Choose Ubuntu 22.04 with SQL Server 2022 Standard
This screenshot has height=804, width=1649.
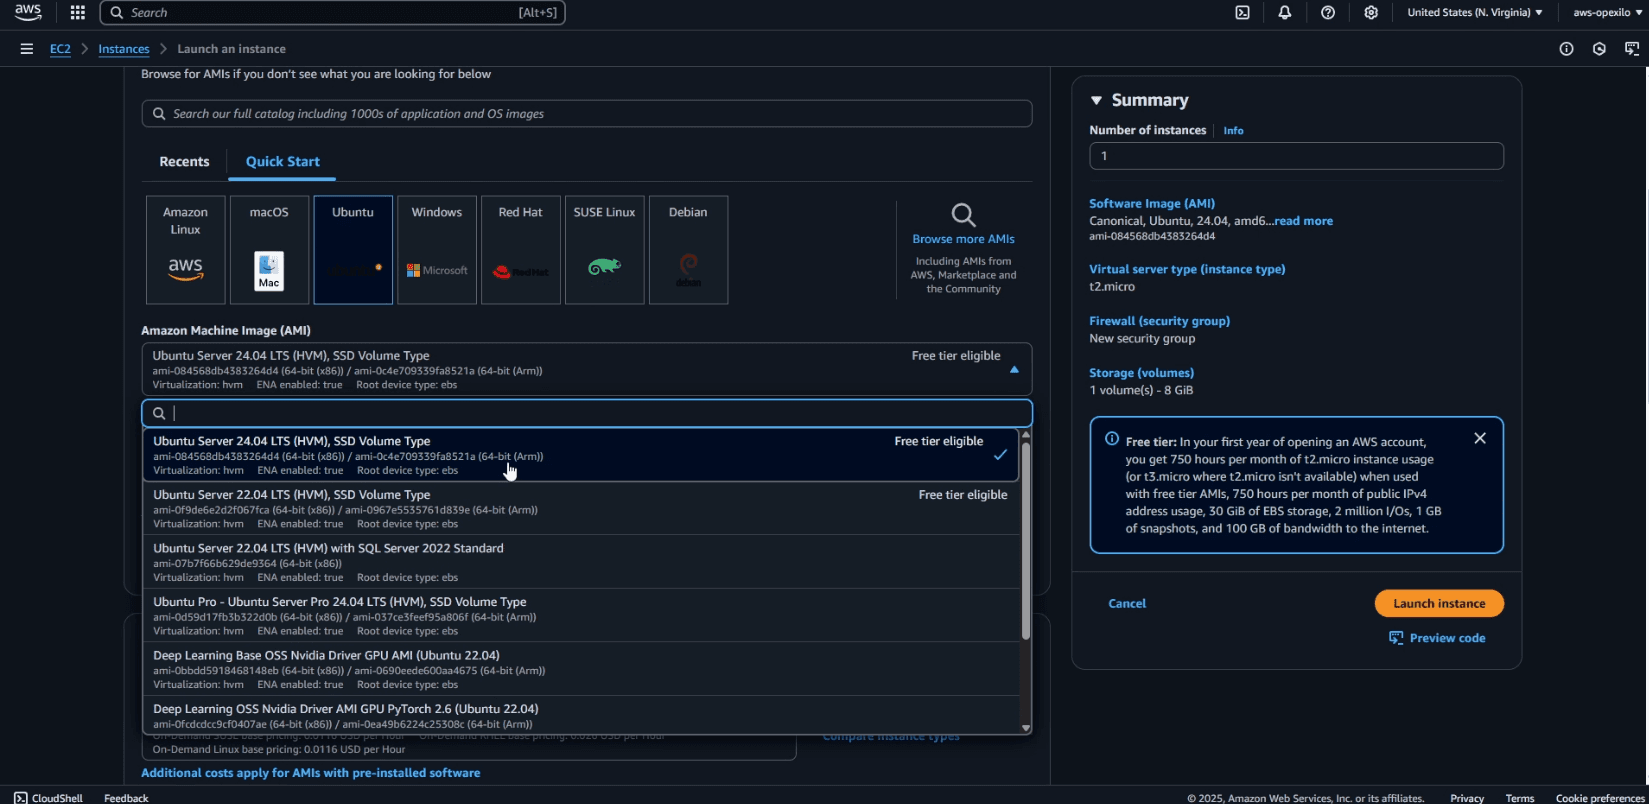581,562
